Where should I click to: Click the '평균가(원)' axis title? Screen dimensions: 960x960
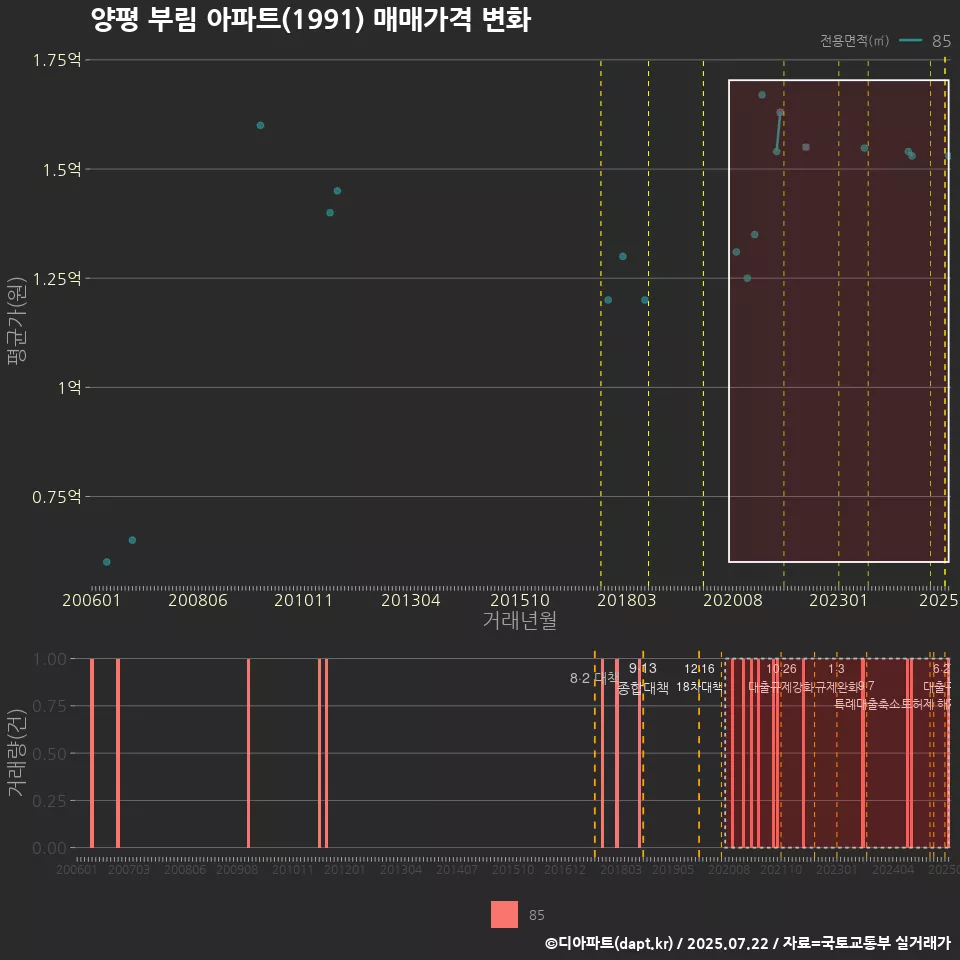[17, 321]
